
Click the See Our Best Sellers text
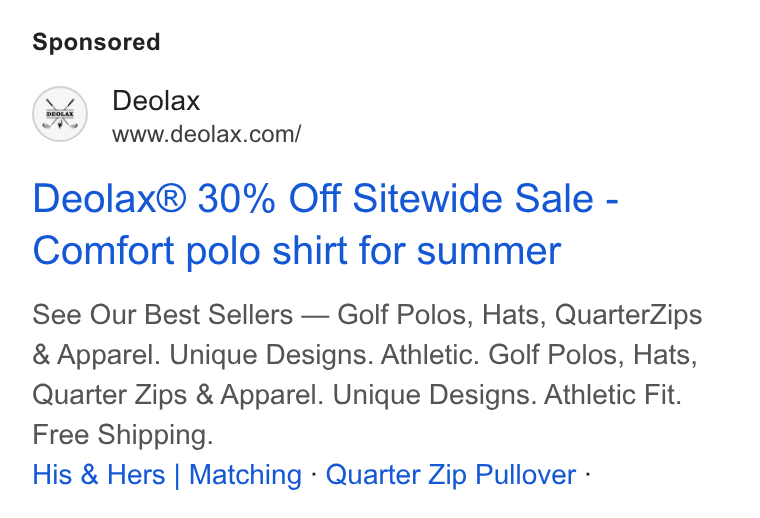(162, 314)
